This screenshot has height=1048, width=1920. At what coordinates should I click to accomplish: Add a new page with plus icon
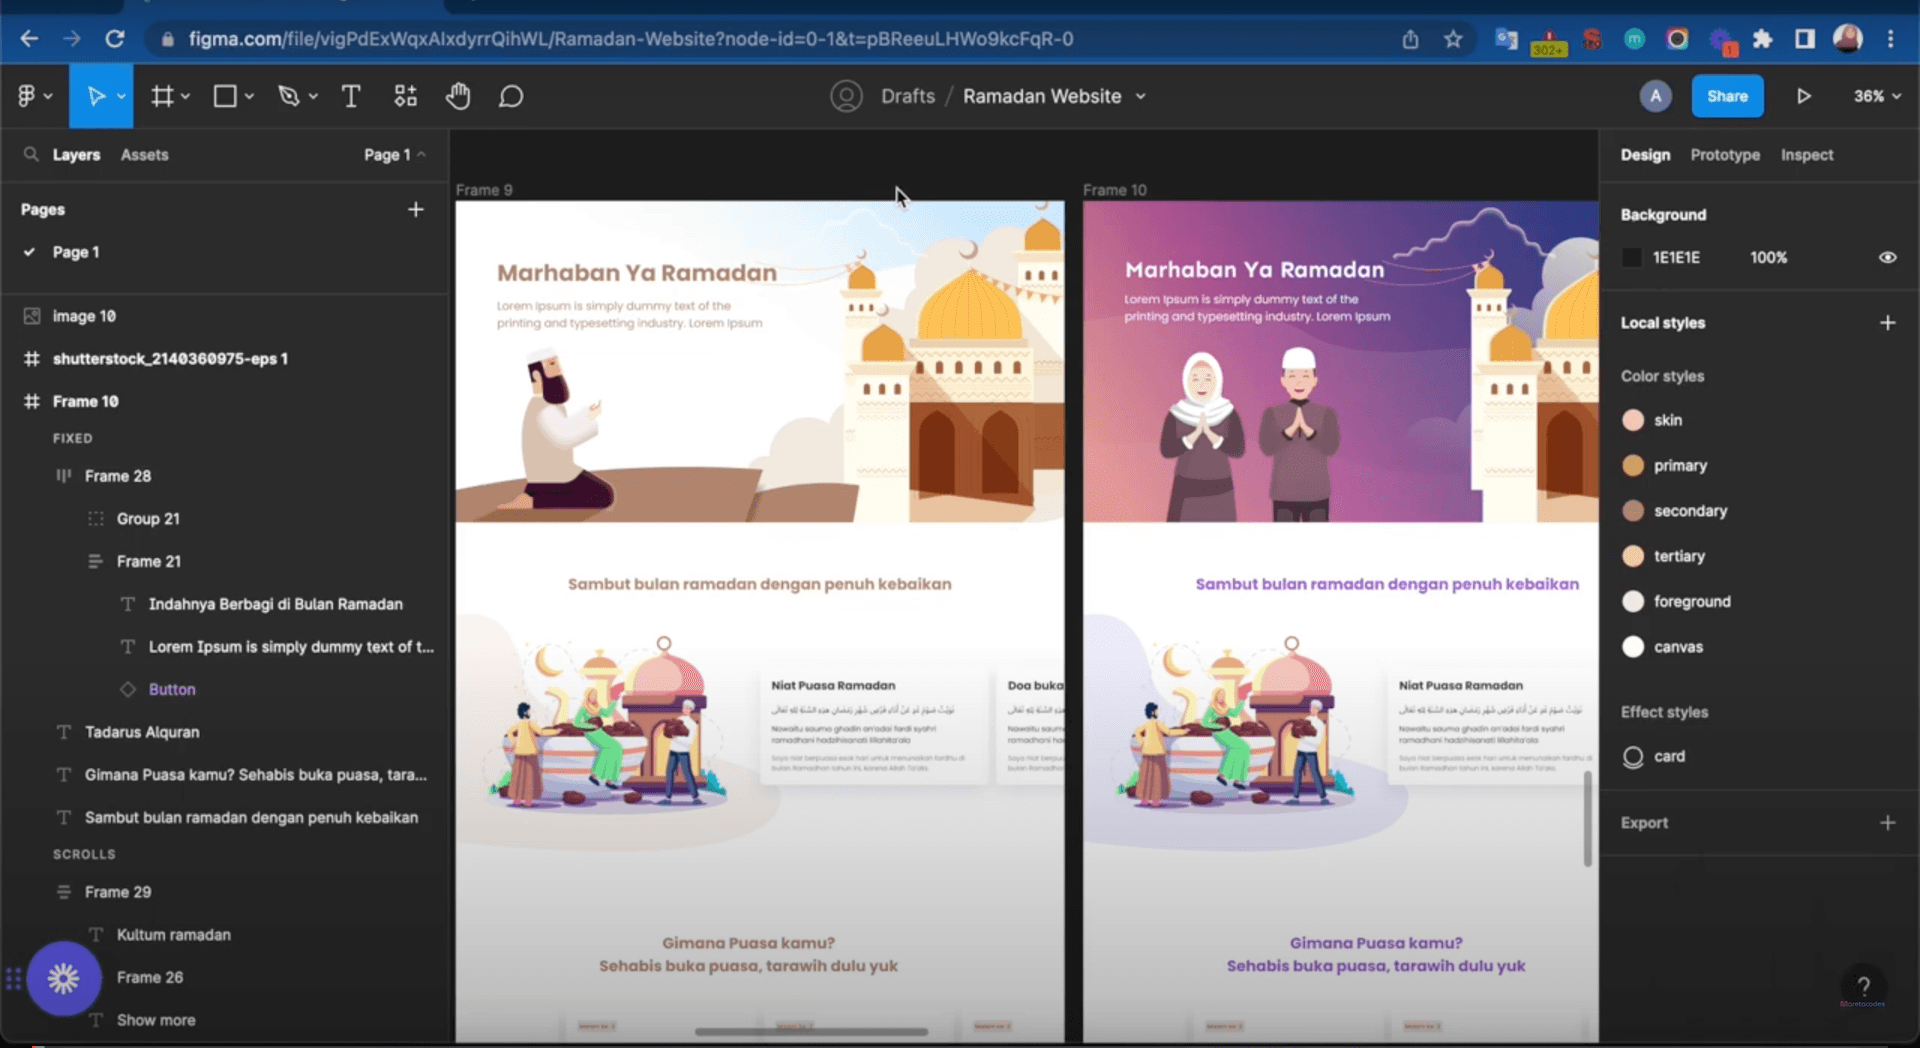pos(416,209)
